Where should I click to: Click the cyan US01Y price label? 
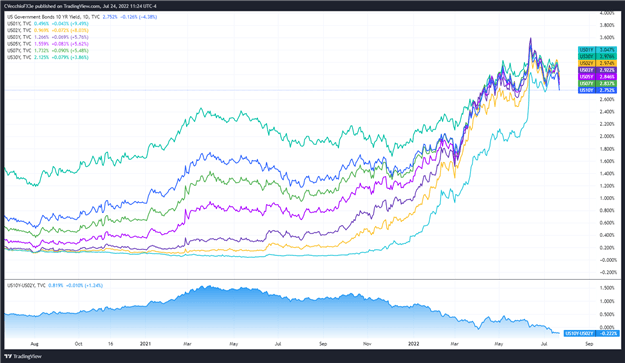coord(597,50)
